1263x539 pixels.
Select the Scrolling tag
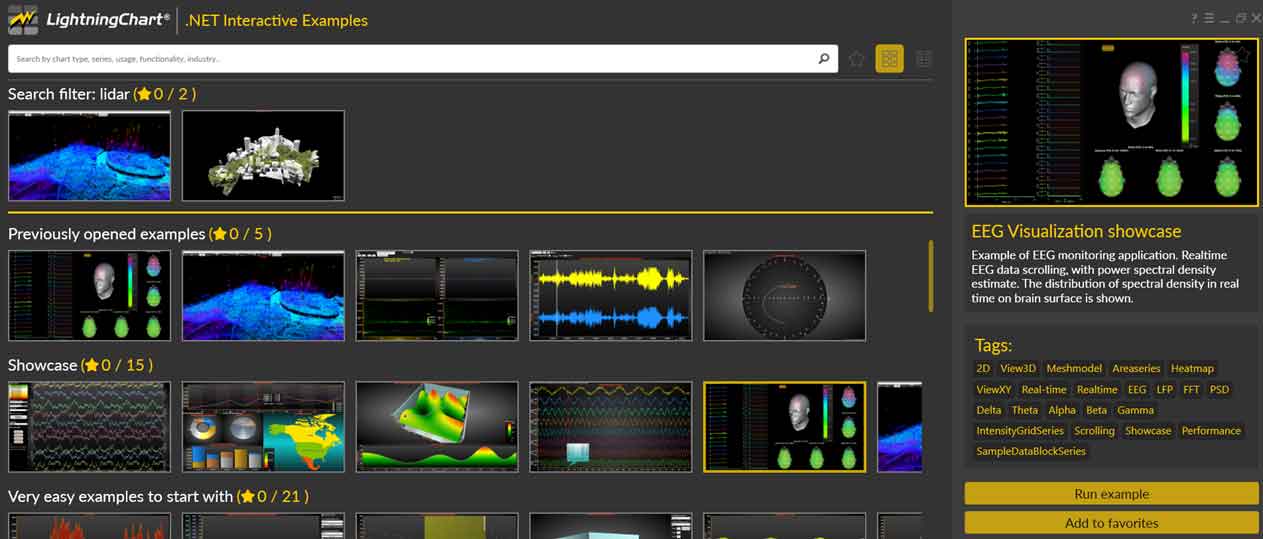[x=1094, y=431]
